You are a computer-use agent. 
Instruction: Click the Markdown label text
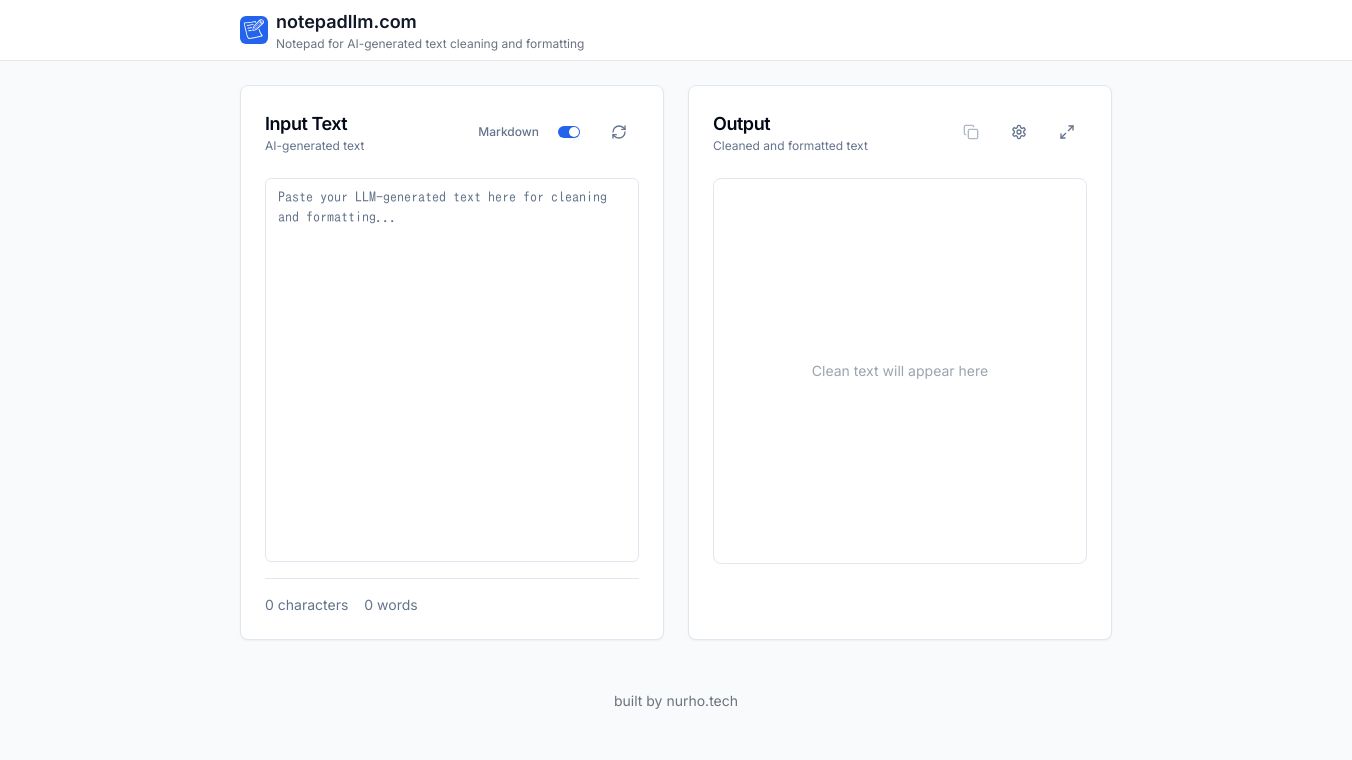[x=508, y=132]
